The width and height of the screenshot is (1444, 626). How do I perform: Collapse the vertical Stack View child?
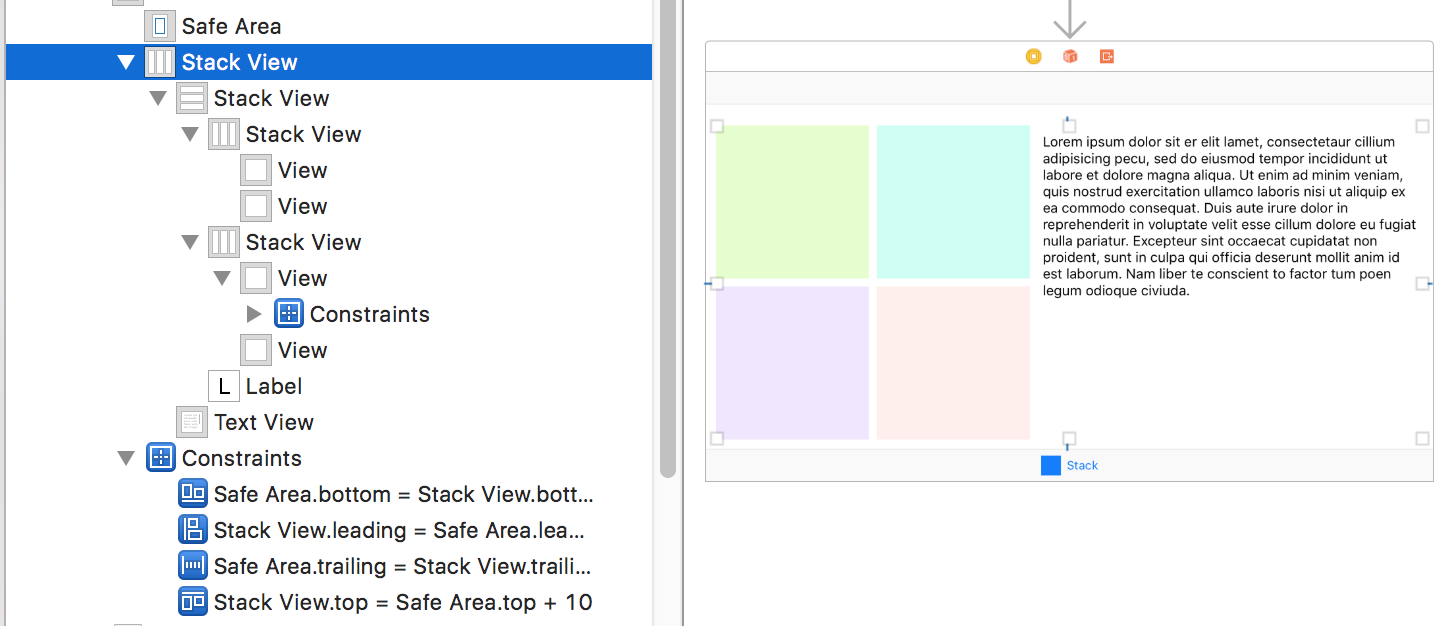point(157,98)
